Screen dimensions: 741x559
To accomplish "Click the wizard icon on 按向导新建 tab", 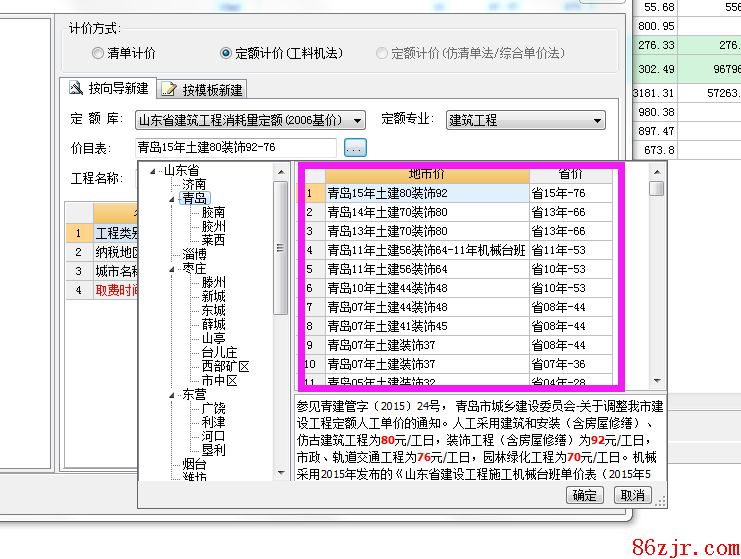I will (75, 89).
